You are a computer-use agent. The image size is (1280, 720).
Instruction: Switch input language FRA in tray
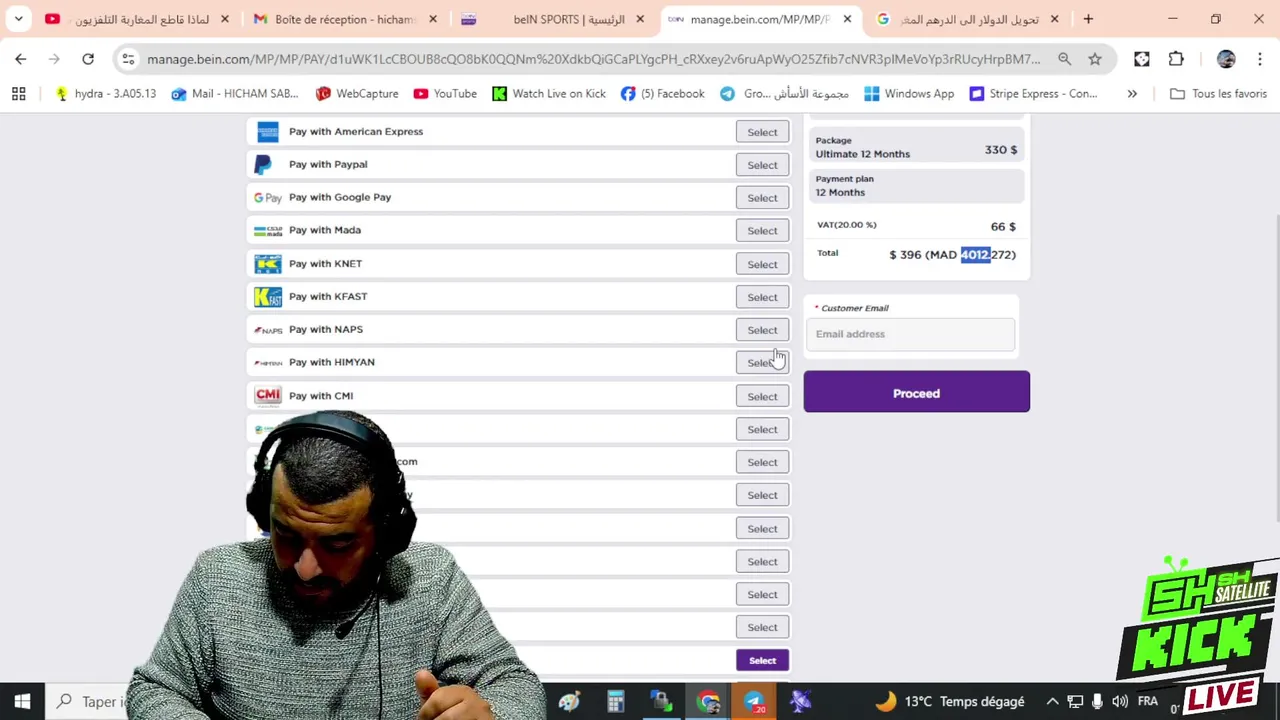click(1147, 702)
